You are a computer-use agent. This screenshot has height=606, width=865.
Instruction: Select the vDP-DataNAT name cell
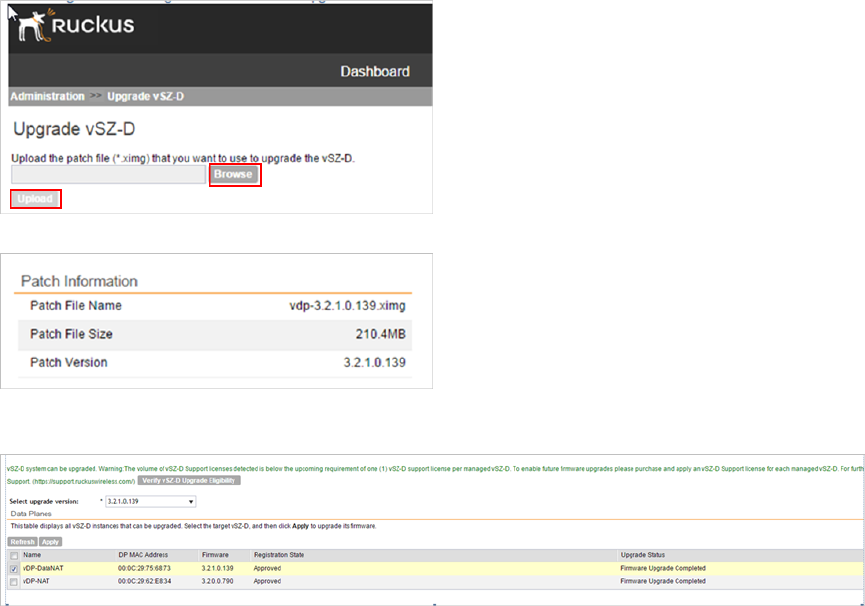coord(43,568)
